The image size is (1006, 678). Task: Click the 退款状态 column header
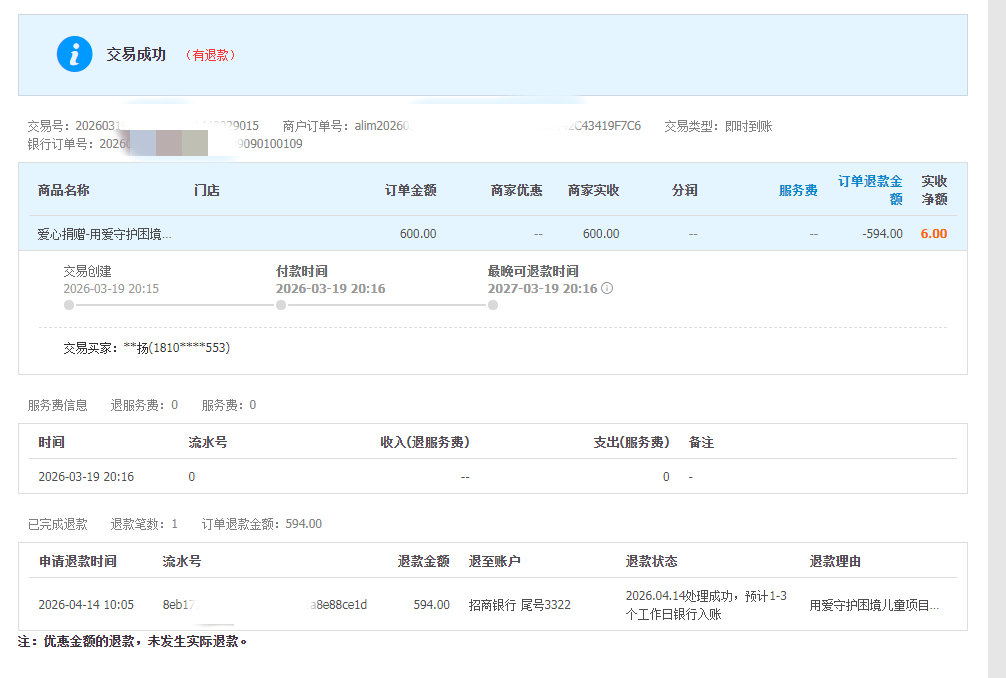[651, 561]
